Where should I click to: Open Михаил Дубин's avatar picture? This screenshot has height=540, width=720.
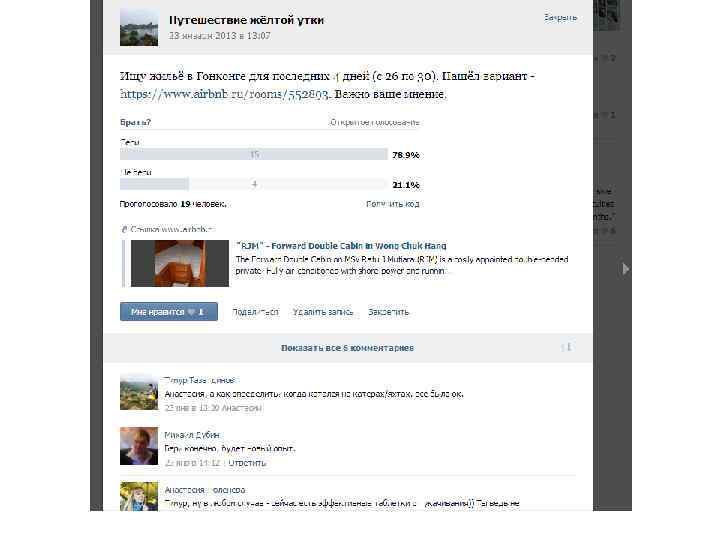point(139,446)
